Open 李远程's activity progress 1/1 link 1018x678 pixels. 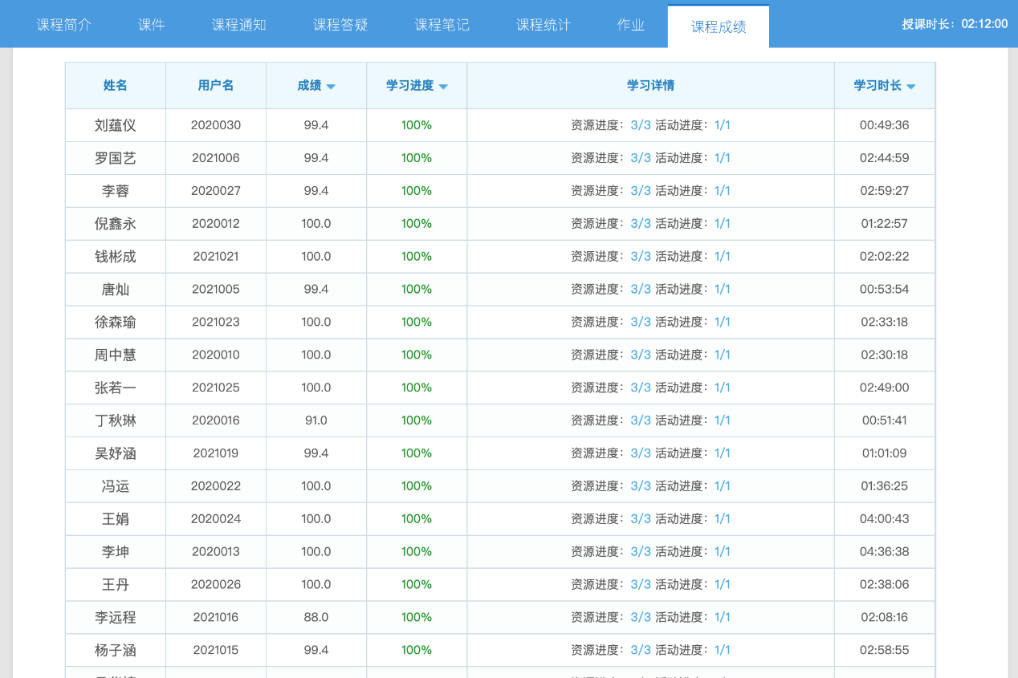pos(722,617)
